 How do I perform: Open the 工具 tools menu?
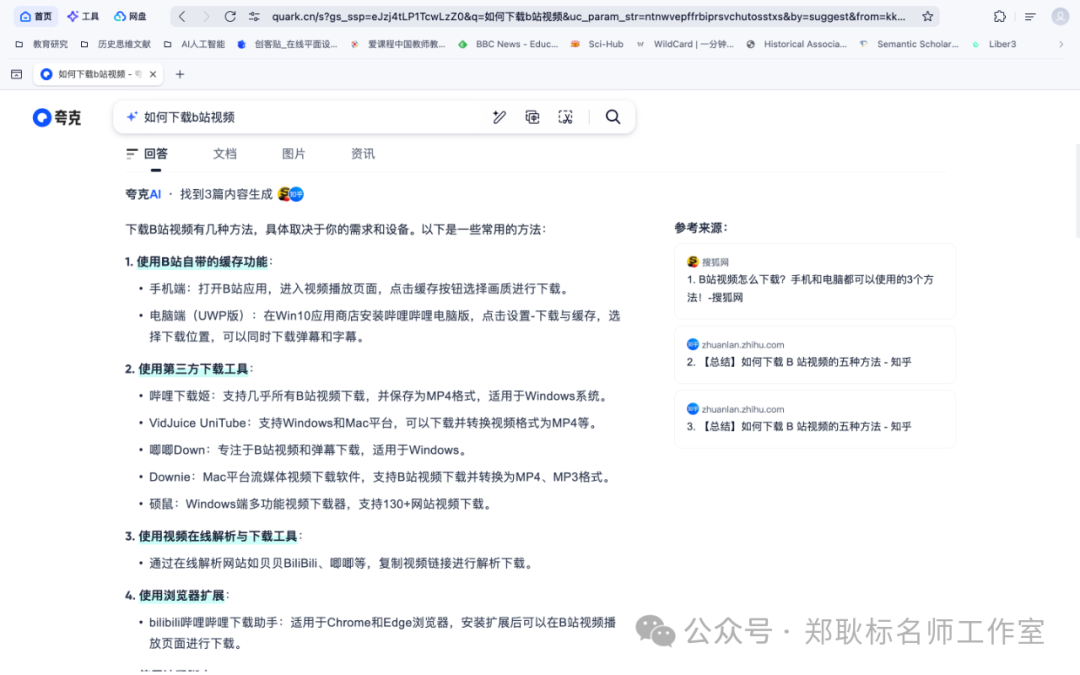coord(83,16)
